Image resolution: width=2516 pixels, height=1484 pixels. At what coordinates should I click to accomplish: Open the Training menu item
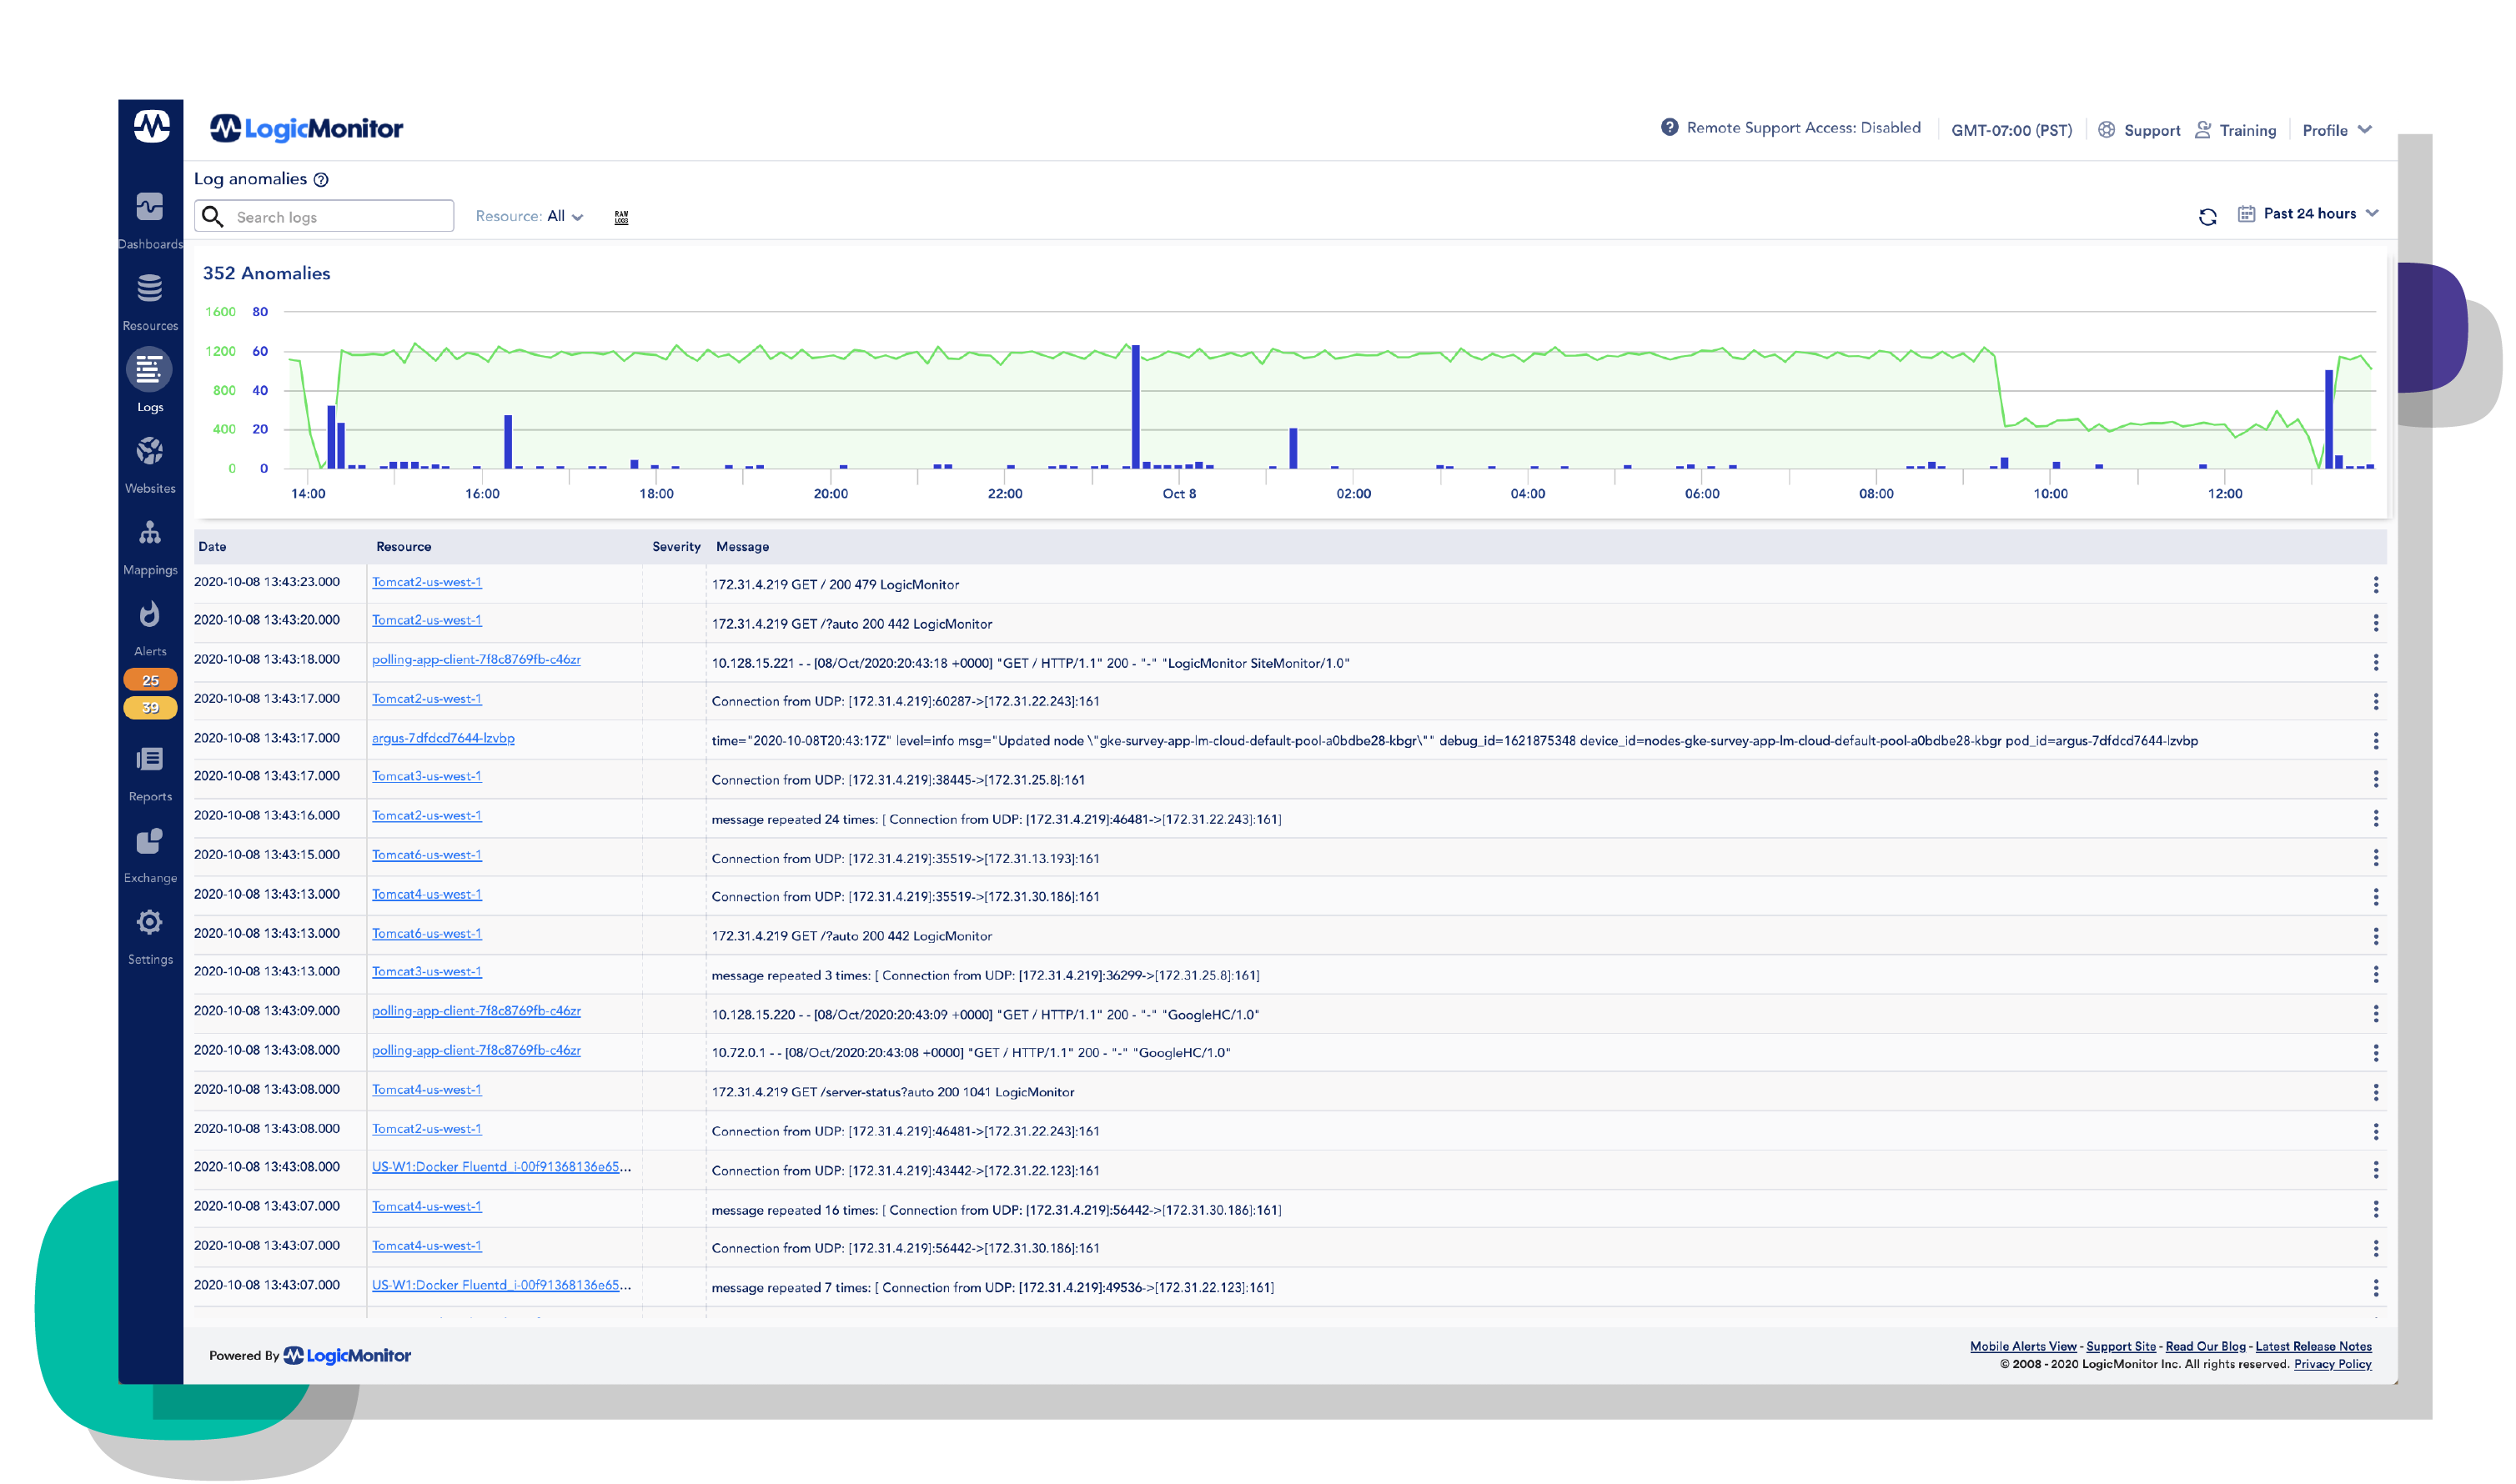click(x=2236, y=130)
